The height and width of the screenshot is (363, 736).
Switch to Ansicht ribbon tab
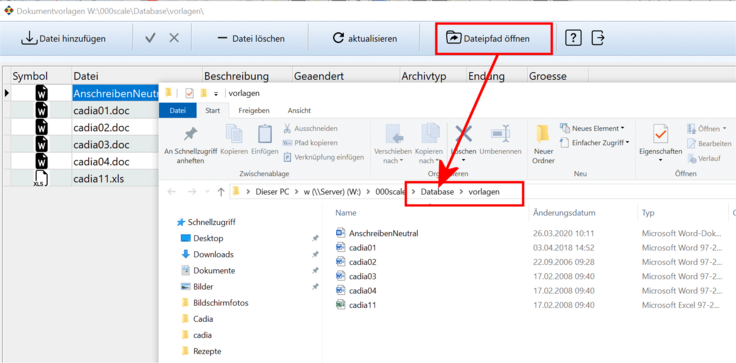[299, 110]
